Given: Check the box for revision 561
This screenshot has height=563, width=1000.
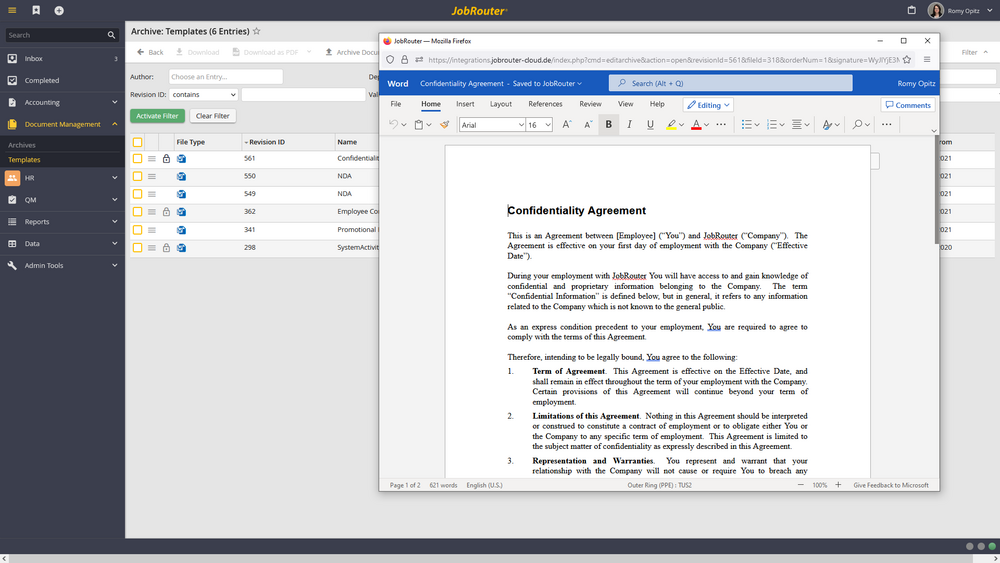Looking at the screenshot, I should tap(137, 158).
